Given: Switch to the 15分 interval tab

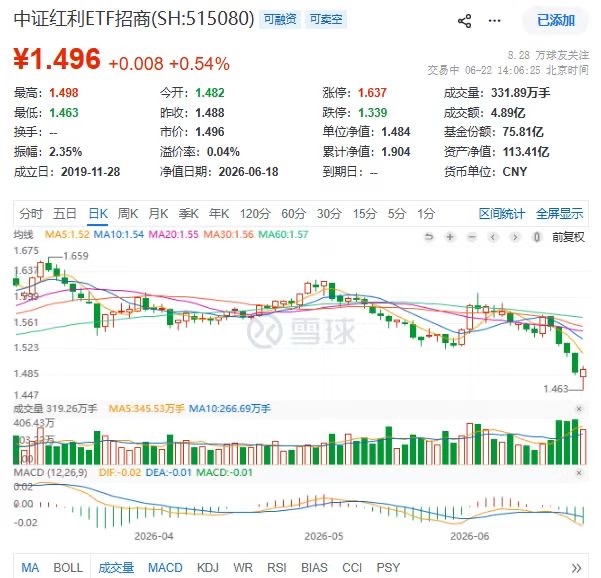Looking at the screenshot, I should (x=365, y=213).
